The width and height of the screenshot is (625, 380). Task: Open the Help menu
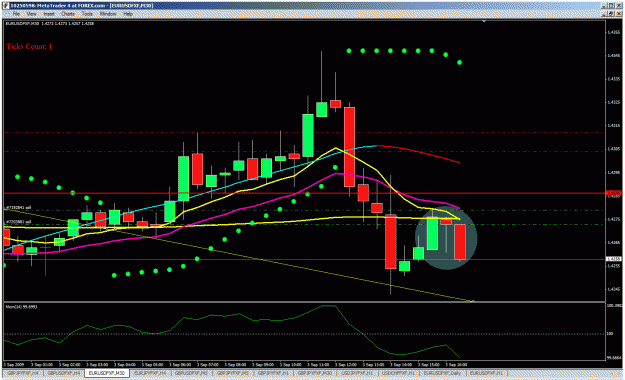click(128, 14)
